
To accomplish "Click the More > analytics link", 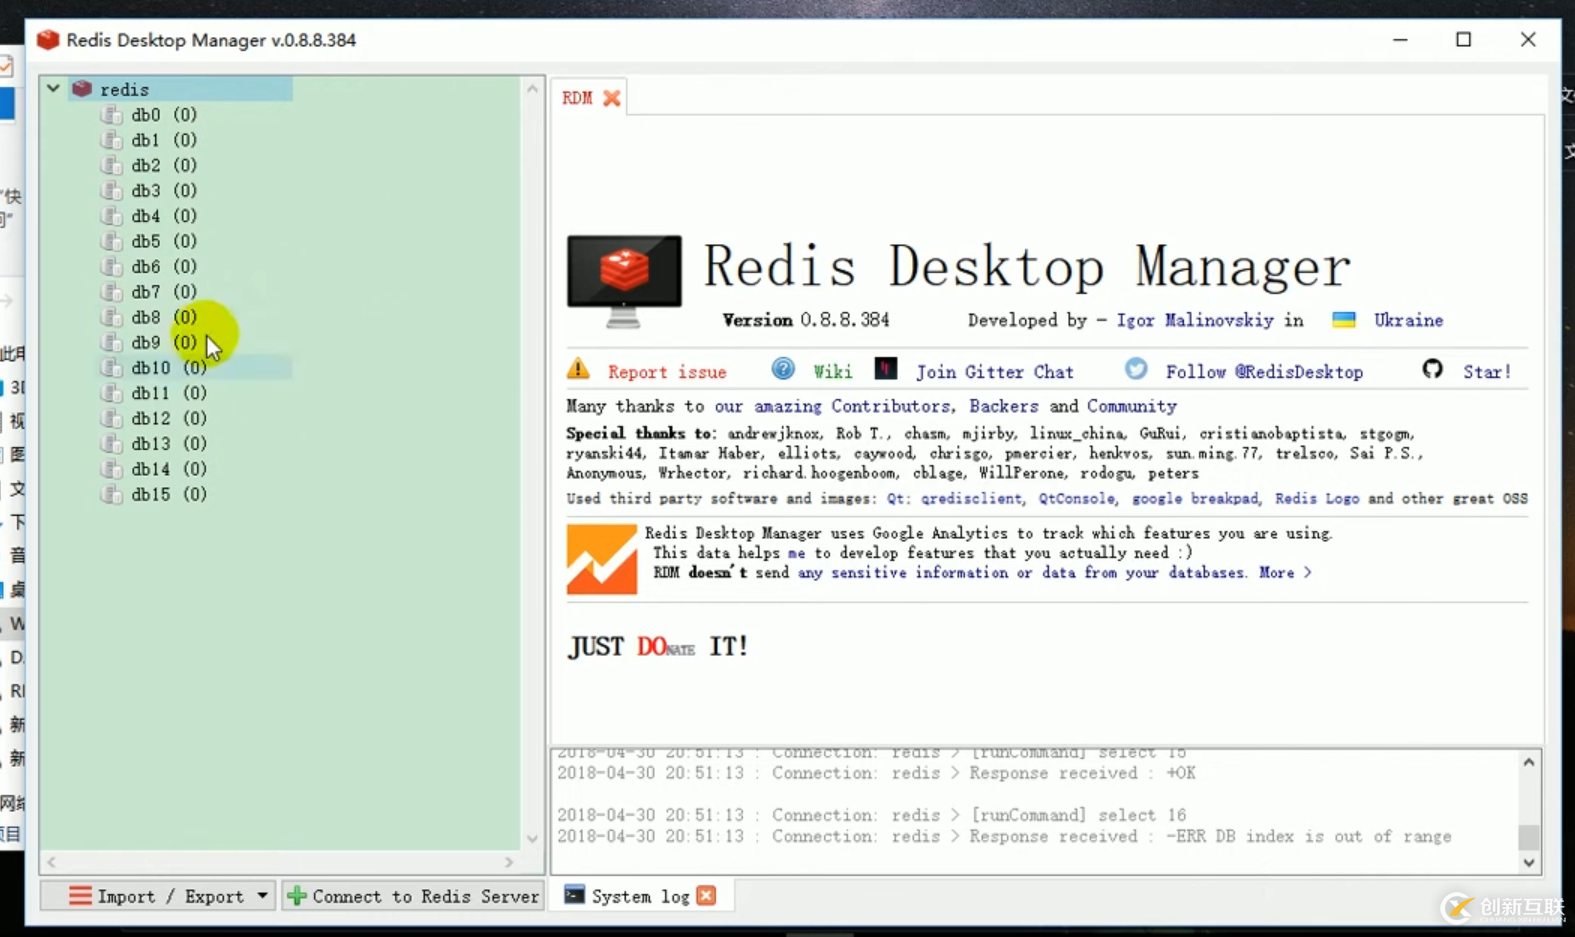I will coord(1285,573).
